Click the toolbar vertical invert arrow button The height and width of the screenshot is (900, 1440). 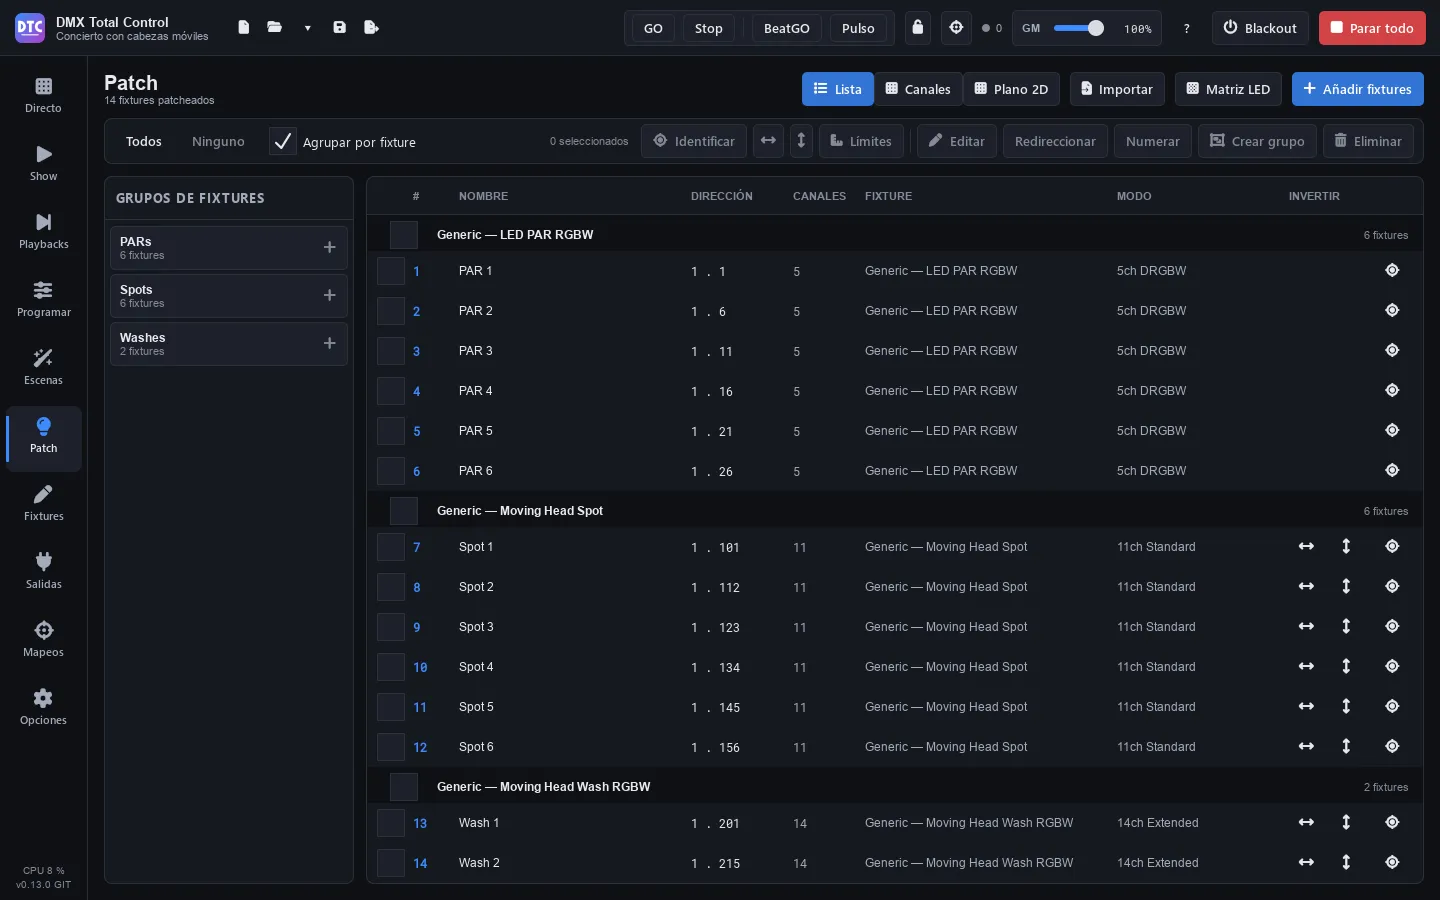(801, 141)
